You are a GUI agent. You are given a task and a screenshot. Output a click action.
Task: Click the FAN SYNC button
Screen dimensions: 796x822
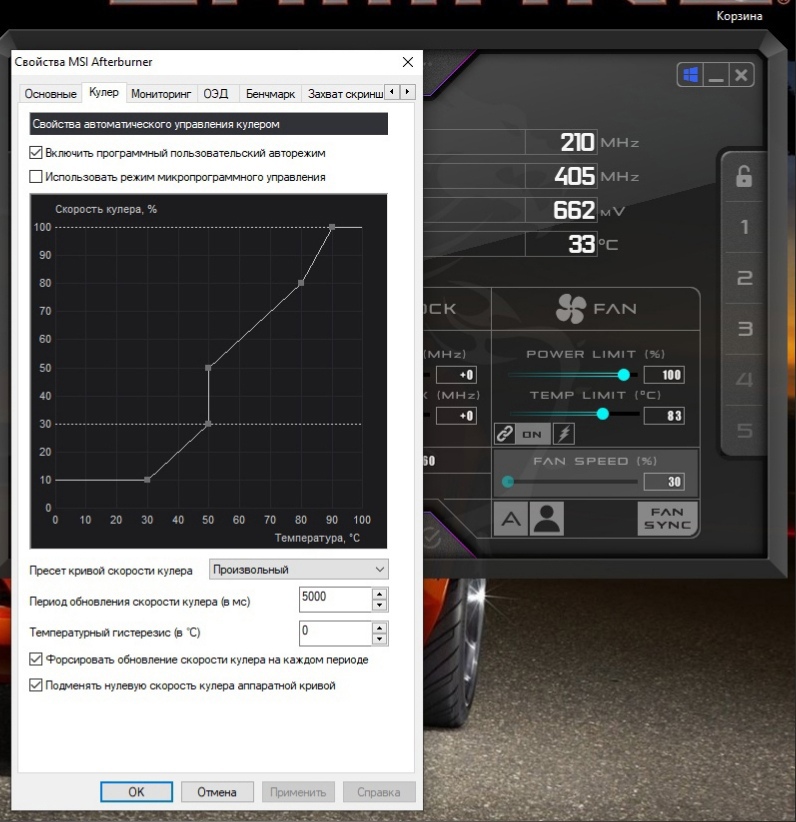point(667,518)
